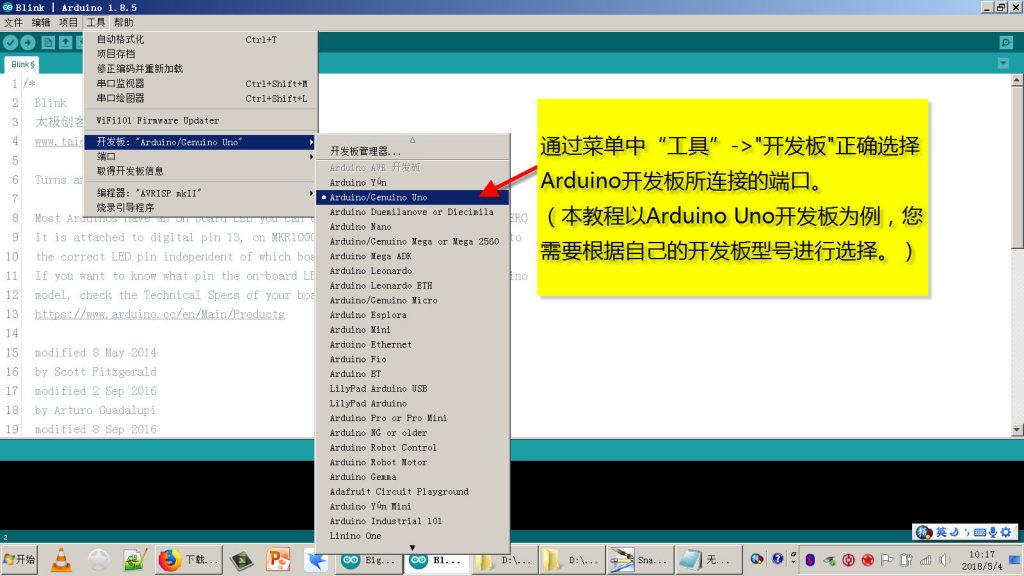The width and height of the screenshot is (1024, 576).
Task: Select the Arduino Nano board
Action: pyautogui.click(x=412, y=227)
